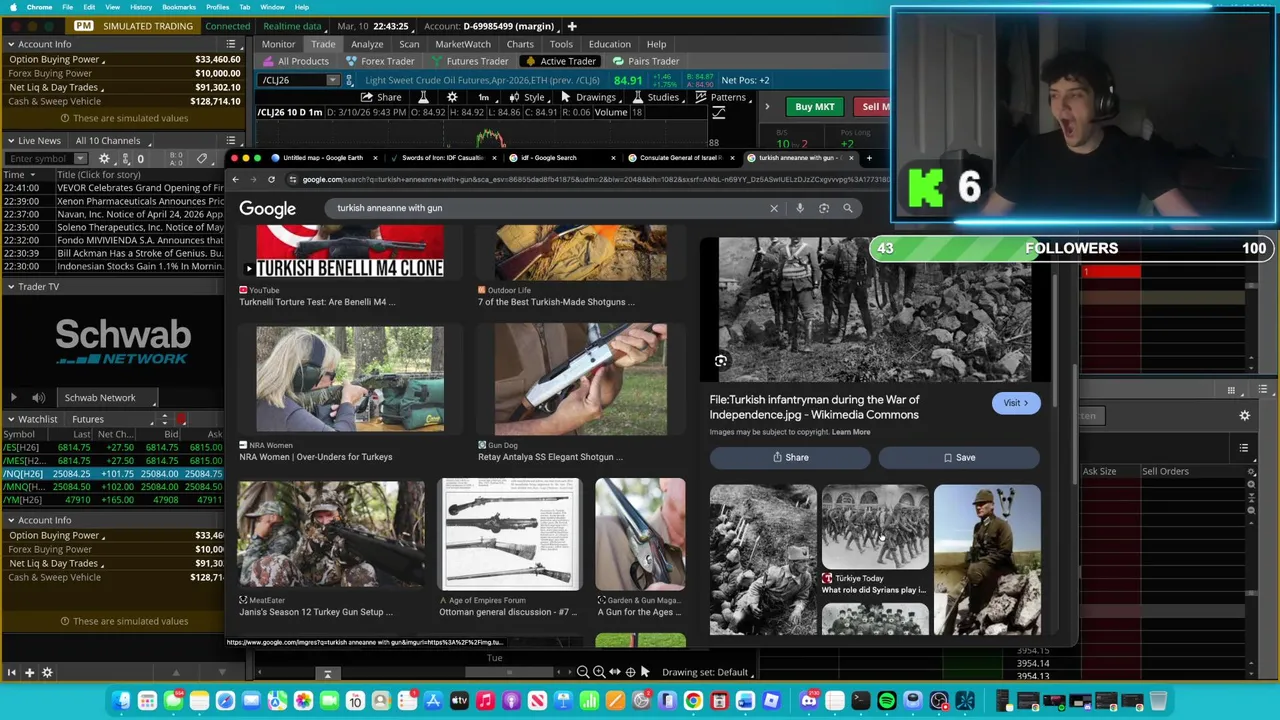Click the Buy MKT button

[814, 107]
